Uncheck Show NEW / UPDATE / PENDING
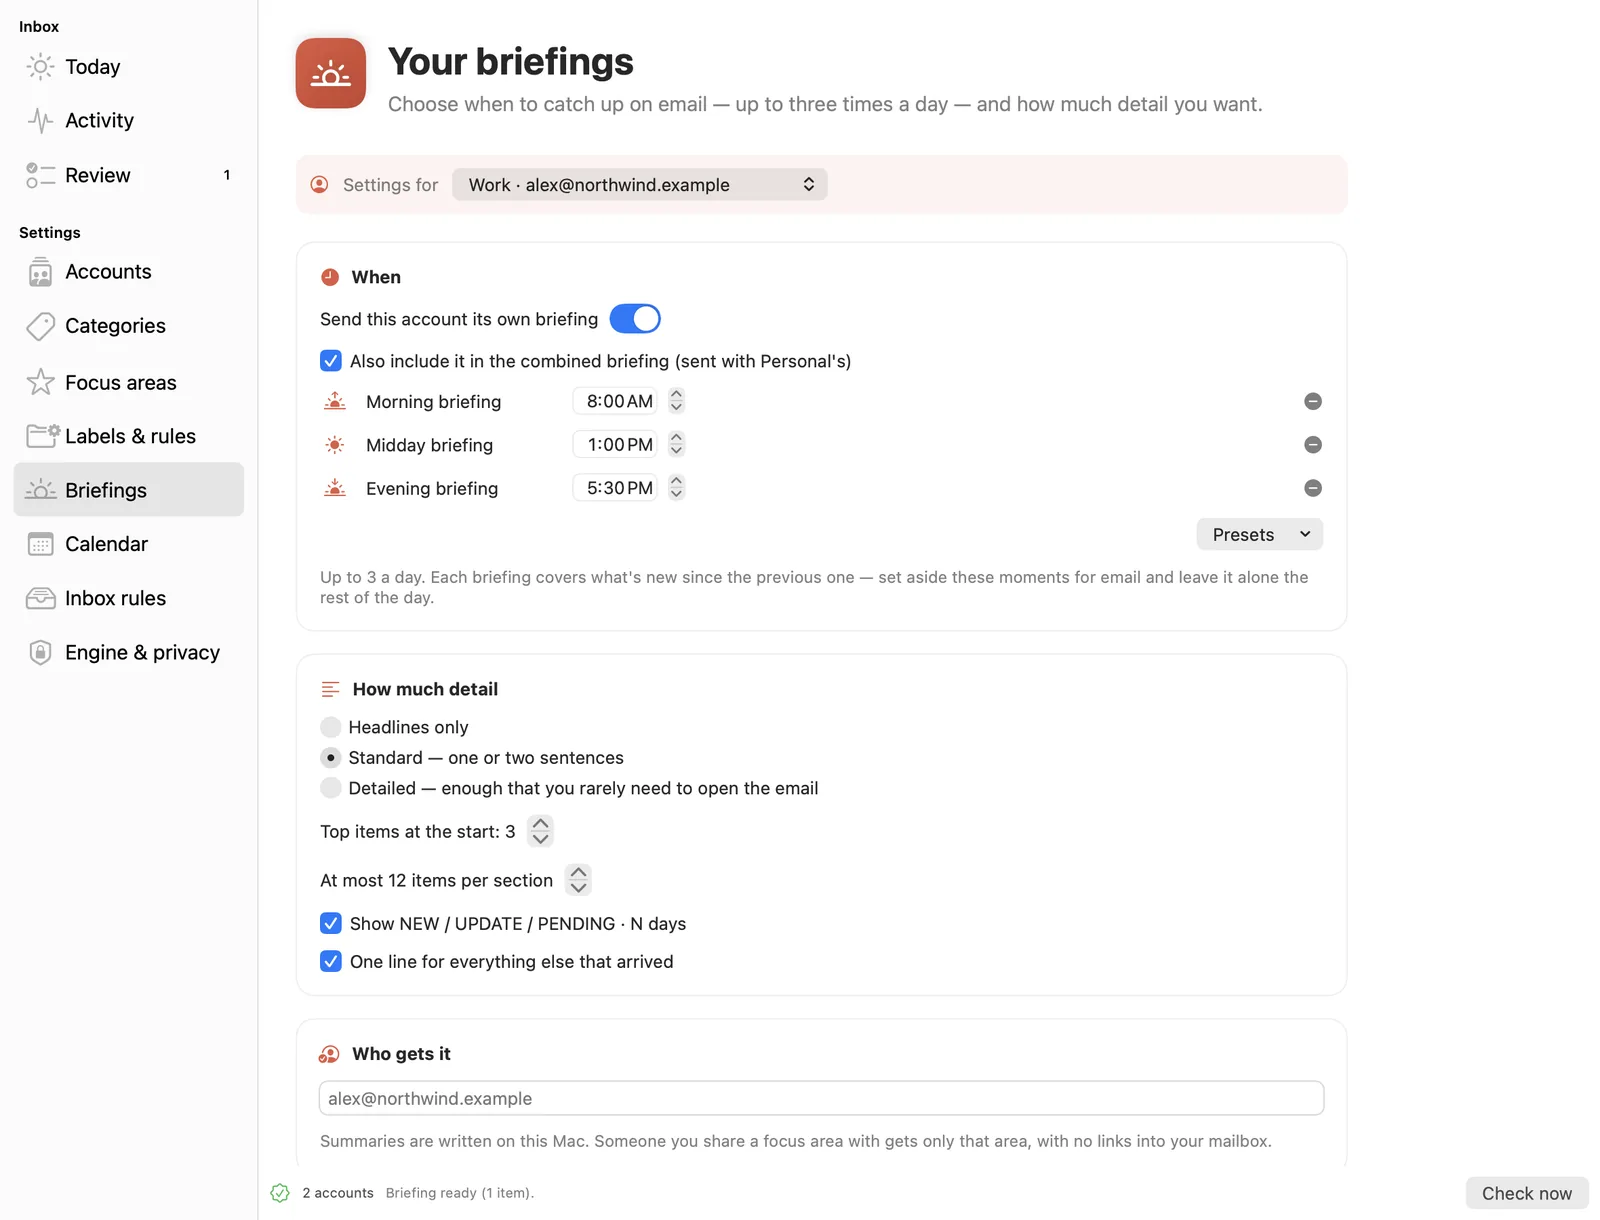Screen dimensions: 1600x1220 click(x=331, y=923)
